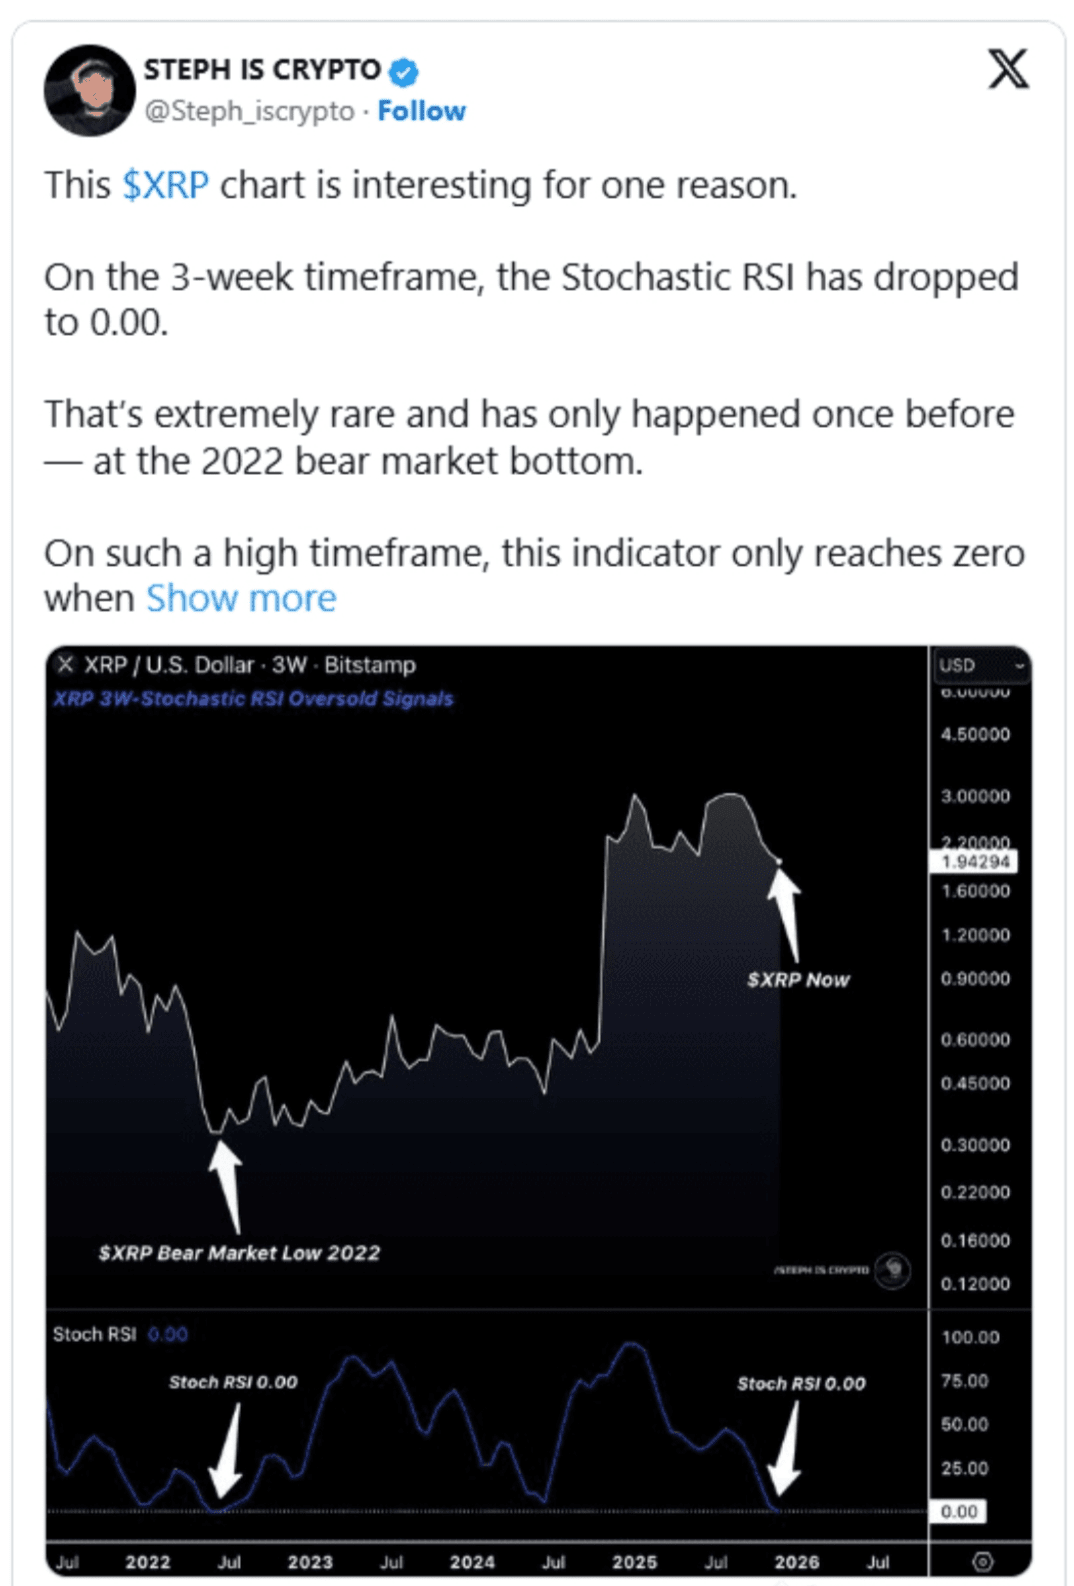1074x1586 pixels.
Task: Click the Stoch RSI indicator label
Action: pos(94,1334)
